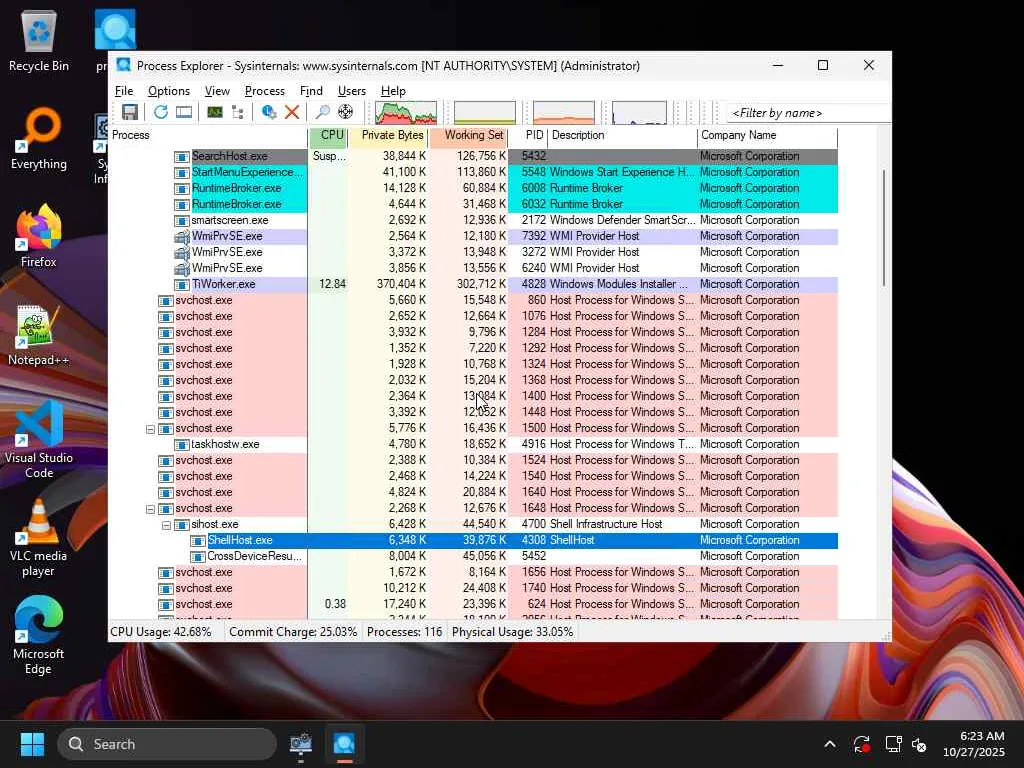The image size is (1024, 768).
Task: Click the 370,404 K Private Bytes value
Action: [x=401, y=284]
